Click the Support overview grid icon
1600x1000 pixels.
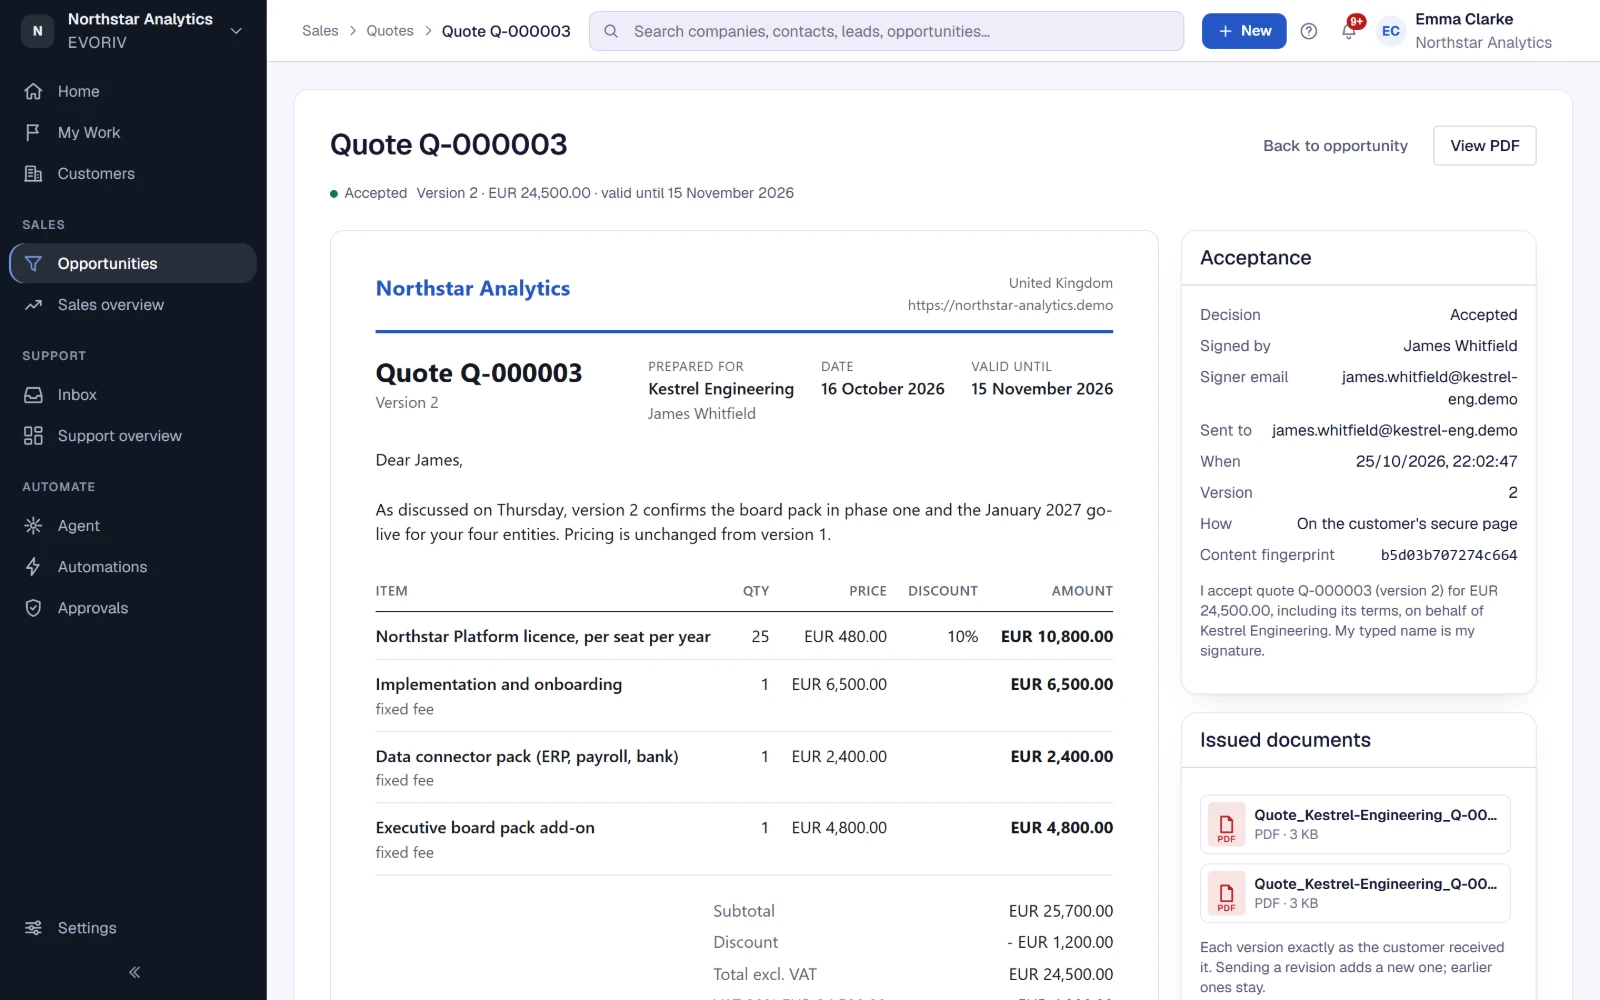pyautogui.click(x=33, y=435)
